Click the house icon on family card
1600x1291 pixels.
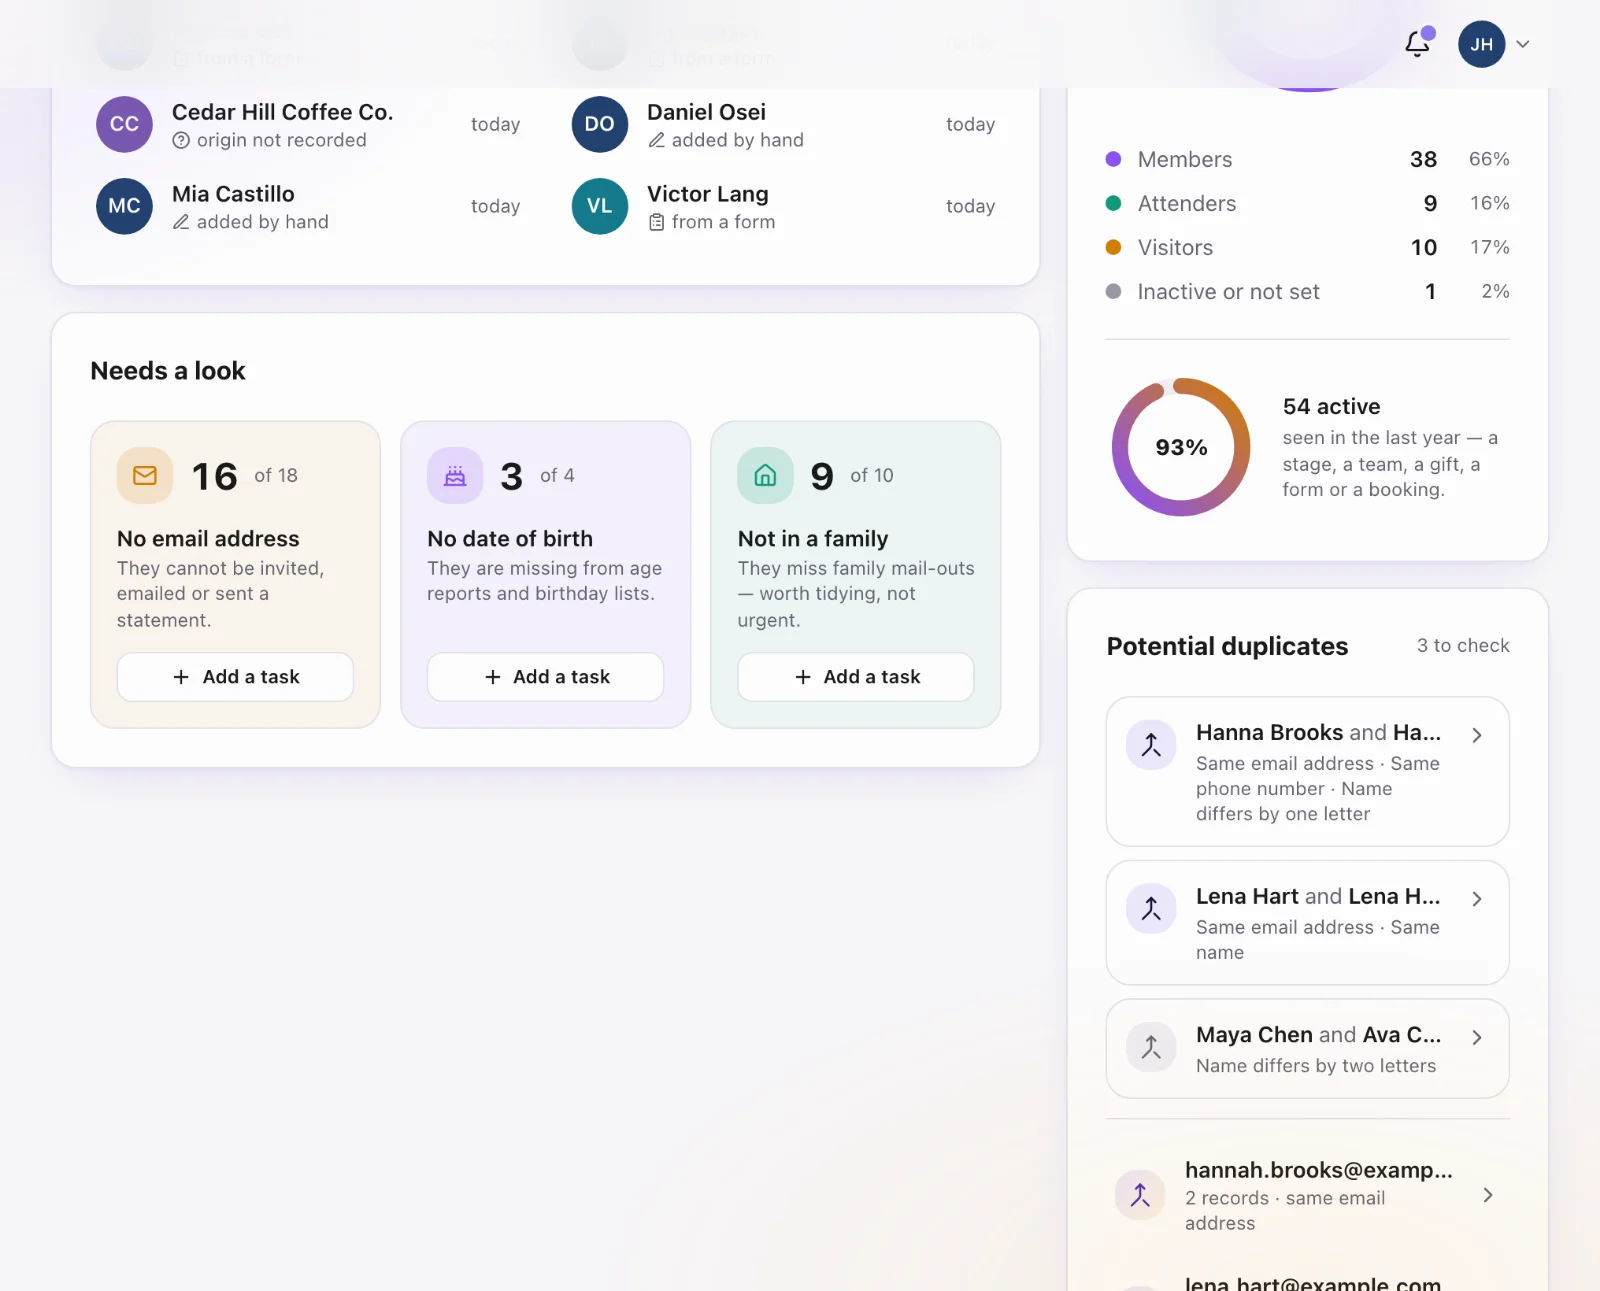(765, 475)
